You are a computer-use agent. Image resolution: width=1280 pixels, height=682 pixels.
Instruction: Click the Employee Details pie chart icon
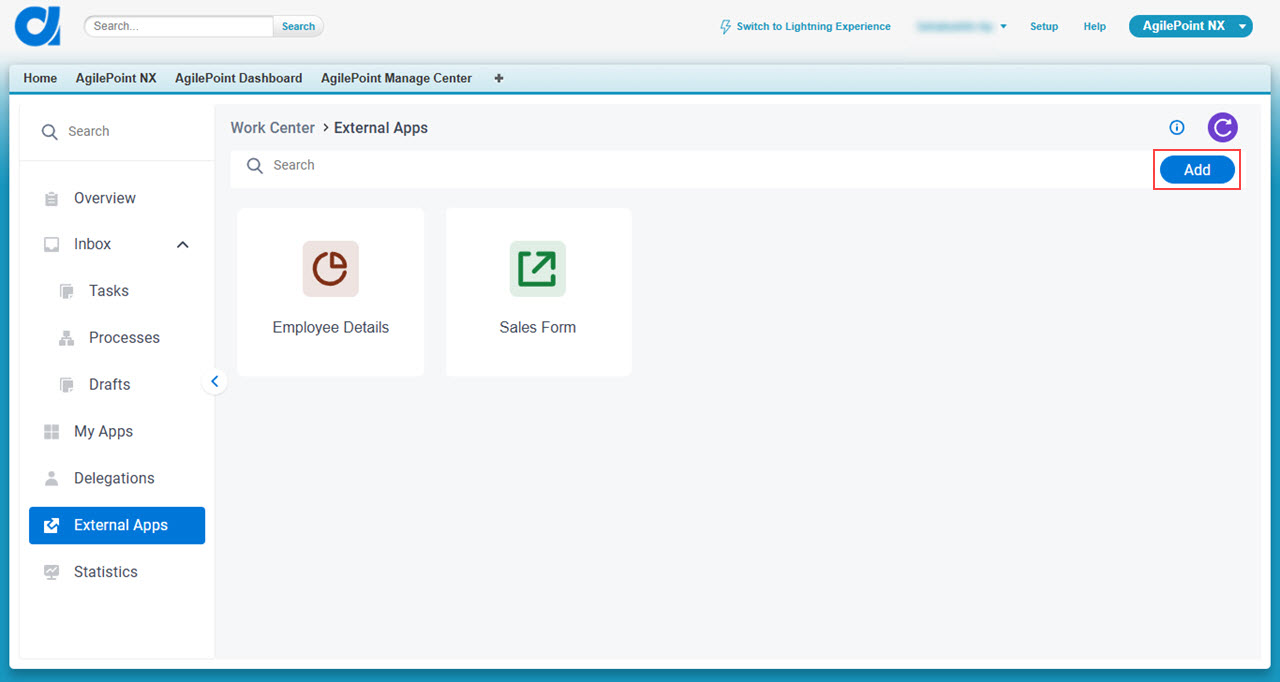click(x=330, y=269)
